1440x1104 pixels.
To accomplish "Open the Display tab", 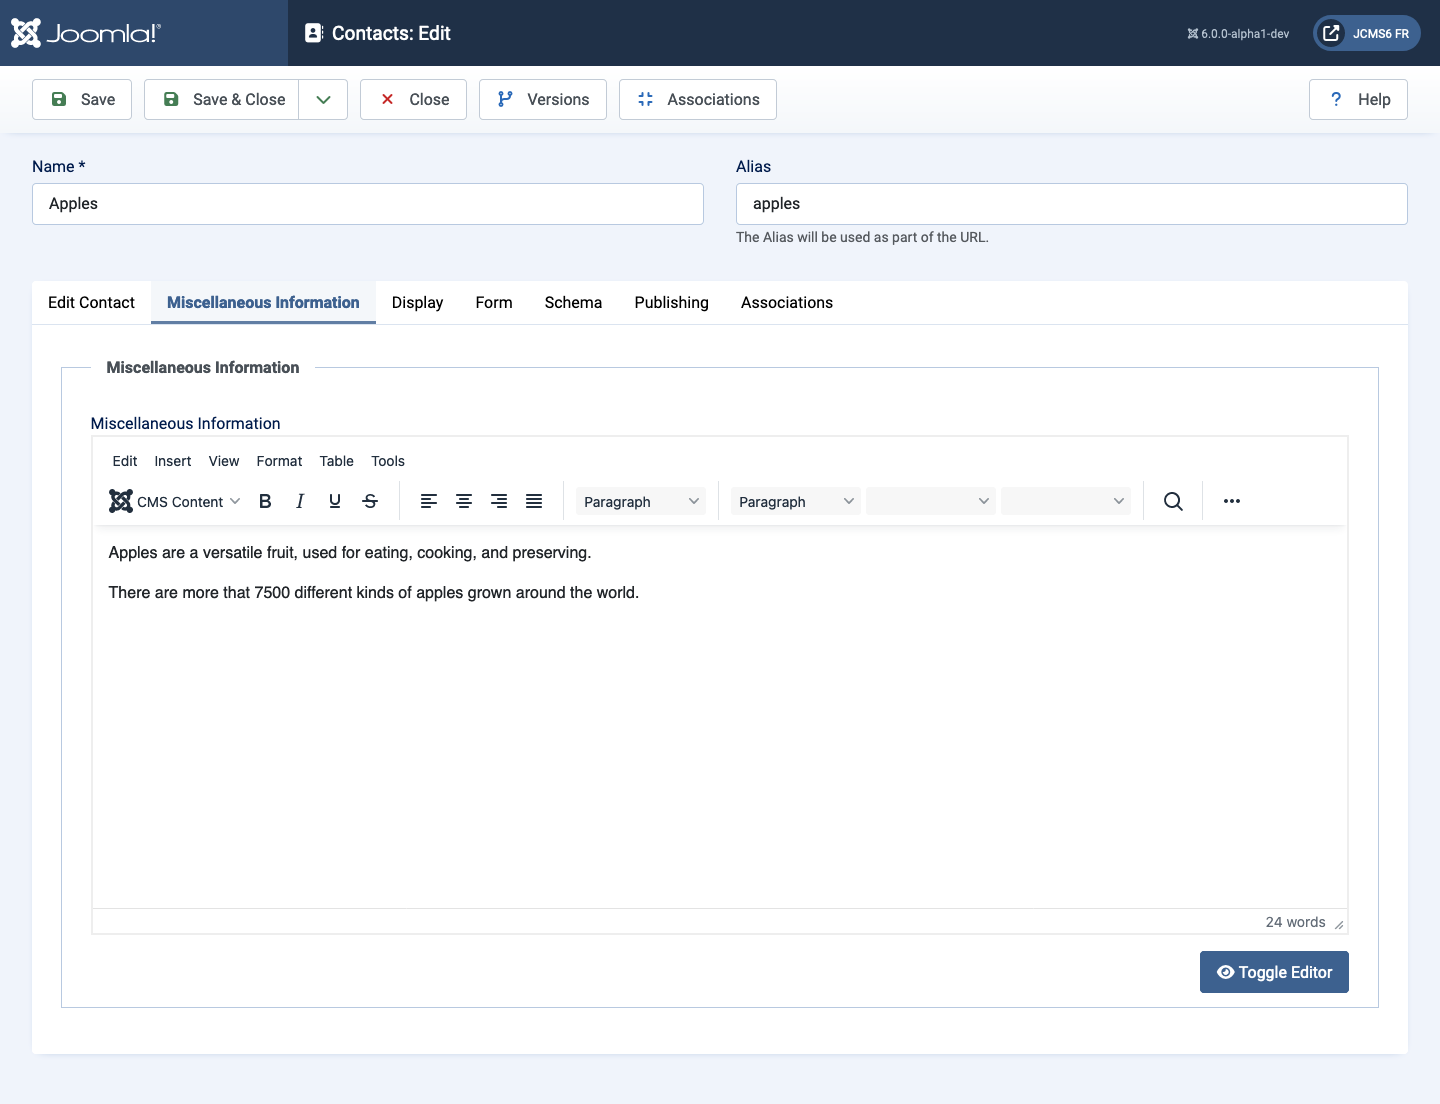I will click(x=417, y=302).
